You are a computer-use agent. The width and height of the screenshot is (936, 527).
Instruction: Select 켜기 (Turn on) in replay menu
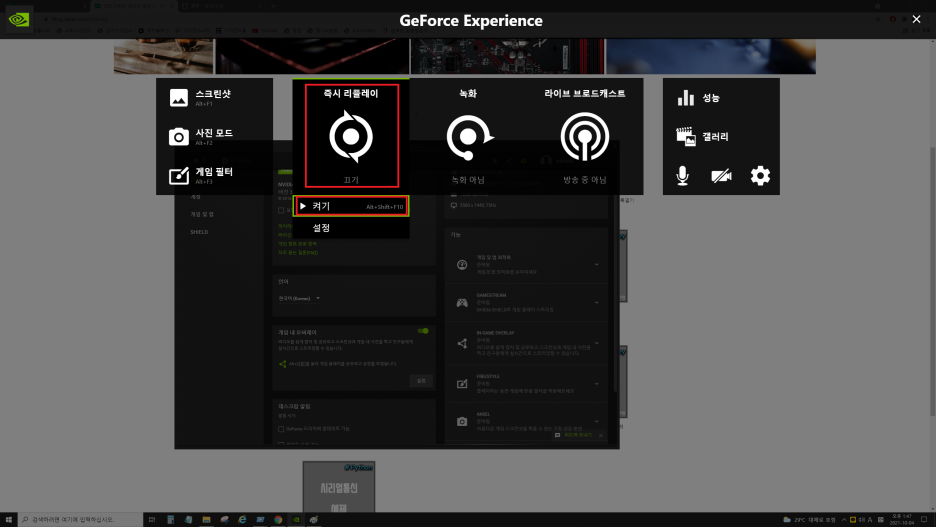point(351,206)
